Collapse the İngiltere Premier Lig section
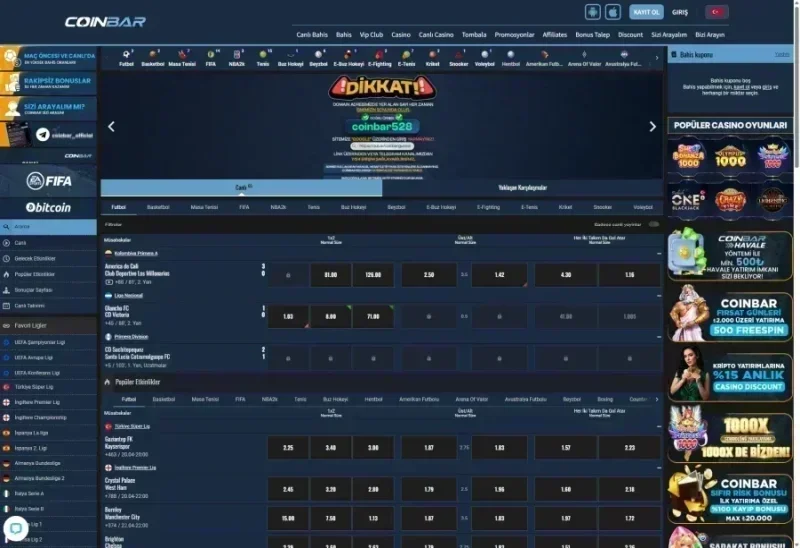Viewport: 800px width, 548px height. 659,467
